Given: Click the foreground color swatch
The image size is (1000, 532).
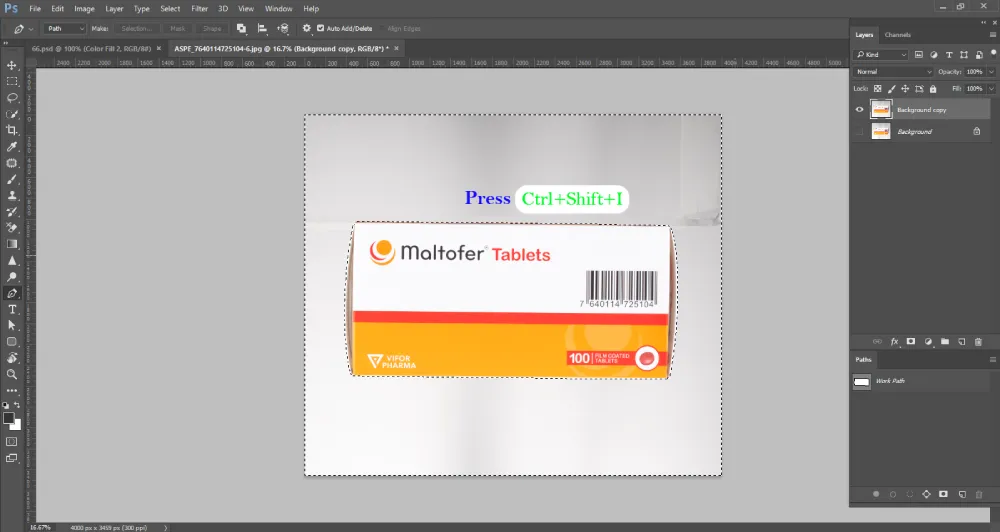Looking at the screenshot, I should pos(8,418).
